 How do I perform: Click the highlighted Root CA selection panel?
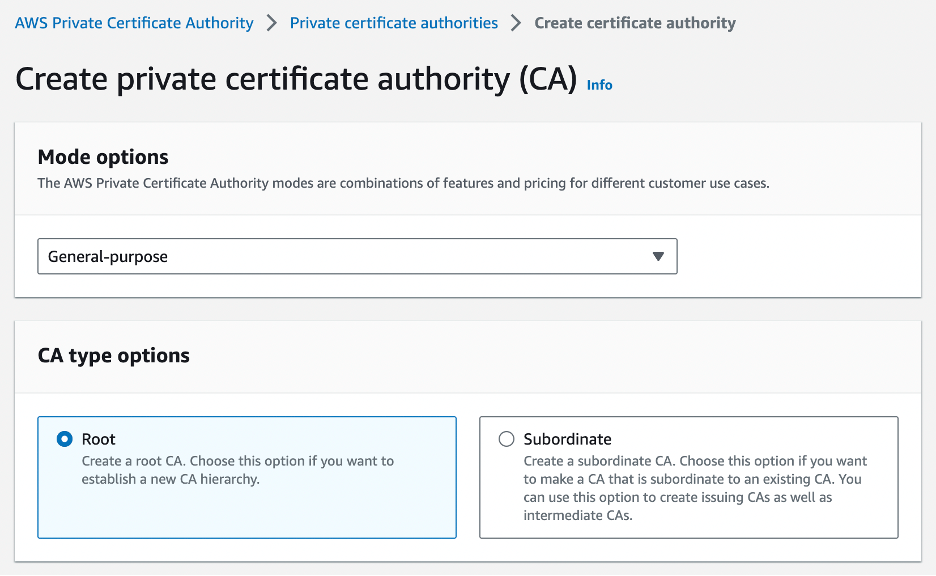(246, 477)
